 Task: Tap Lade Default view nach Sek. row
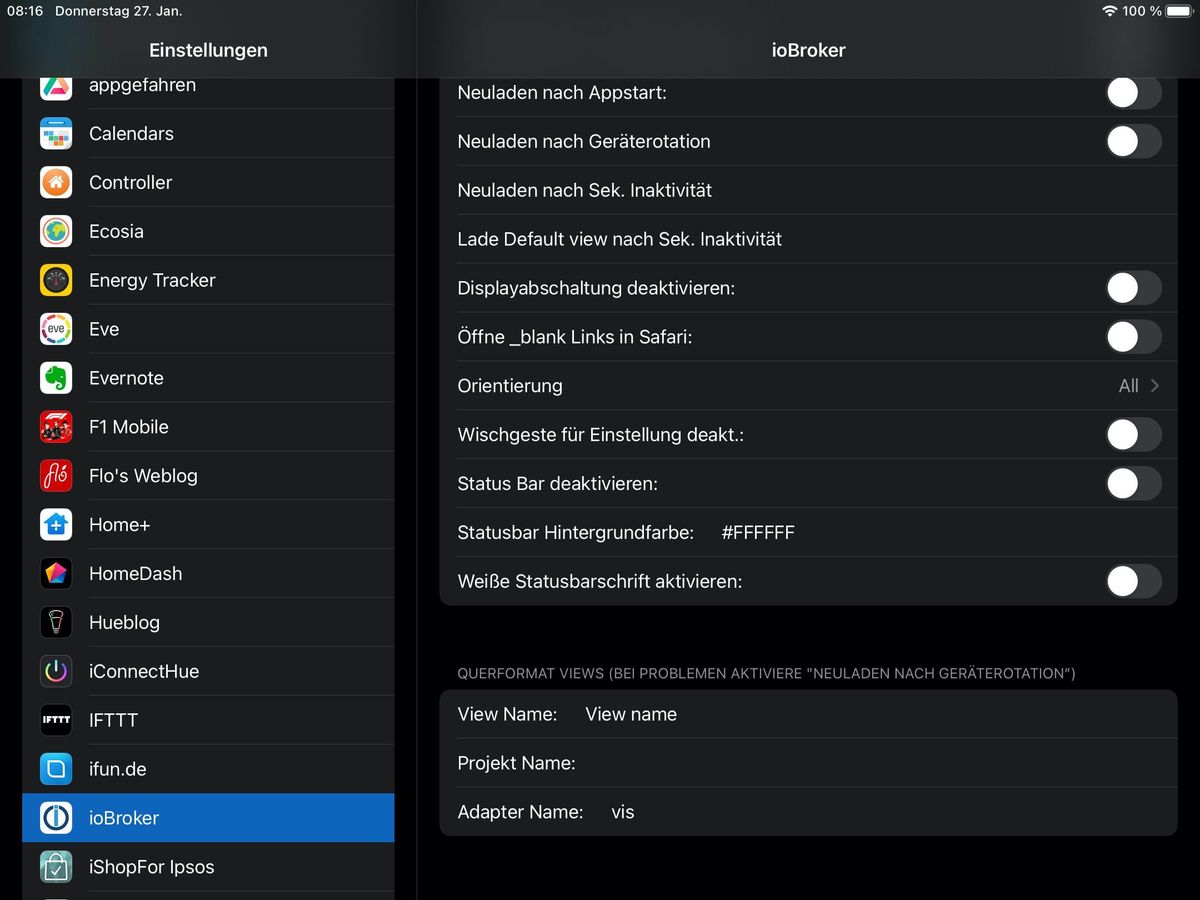[808, 239]
